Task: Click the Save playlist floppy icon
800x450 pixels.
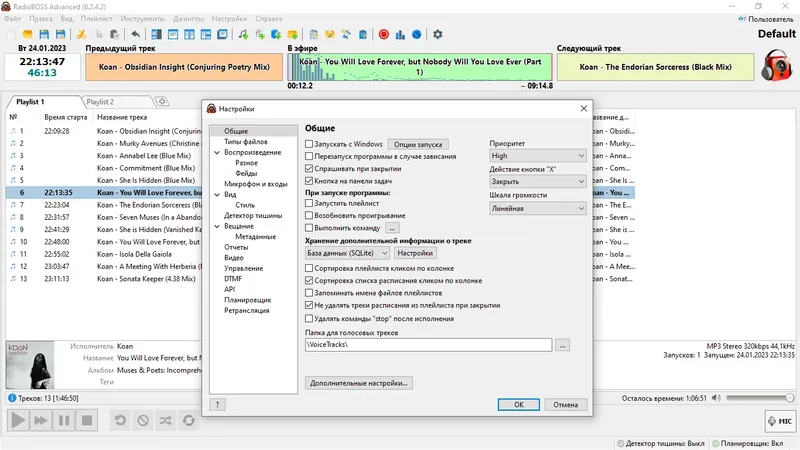Action: (44, 35)
